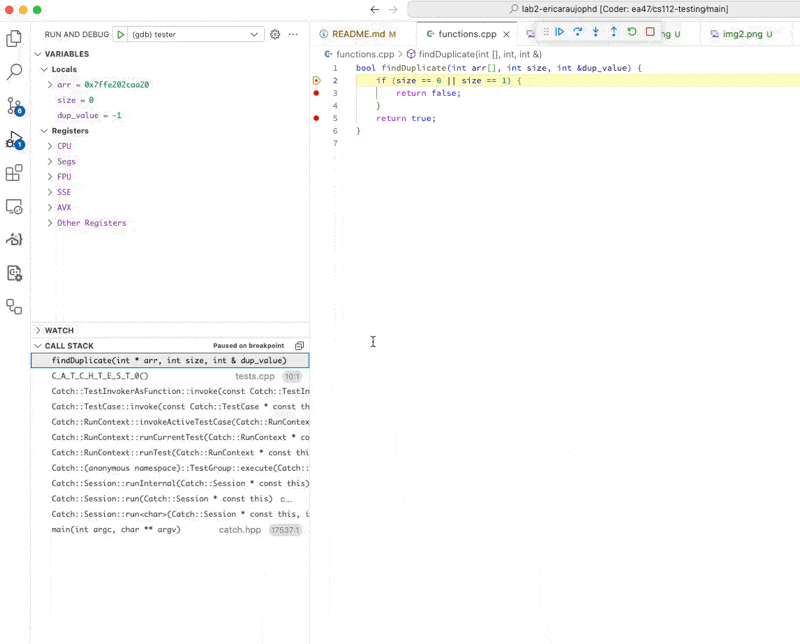Click the debug settings gear icon
The image size is (800, 644).
click(274, 33)
